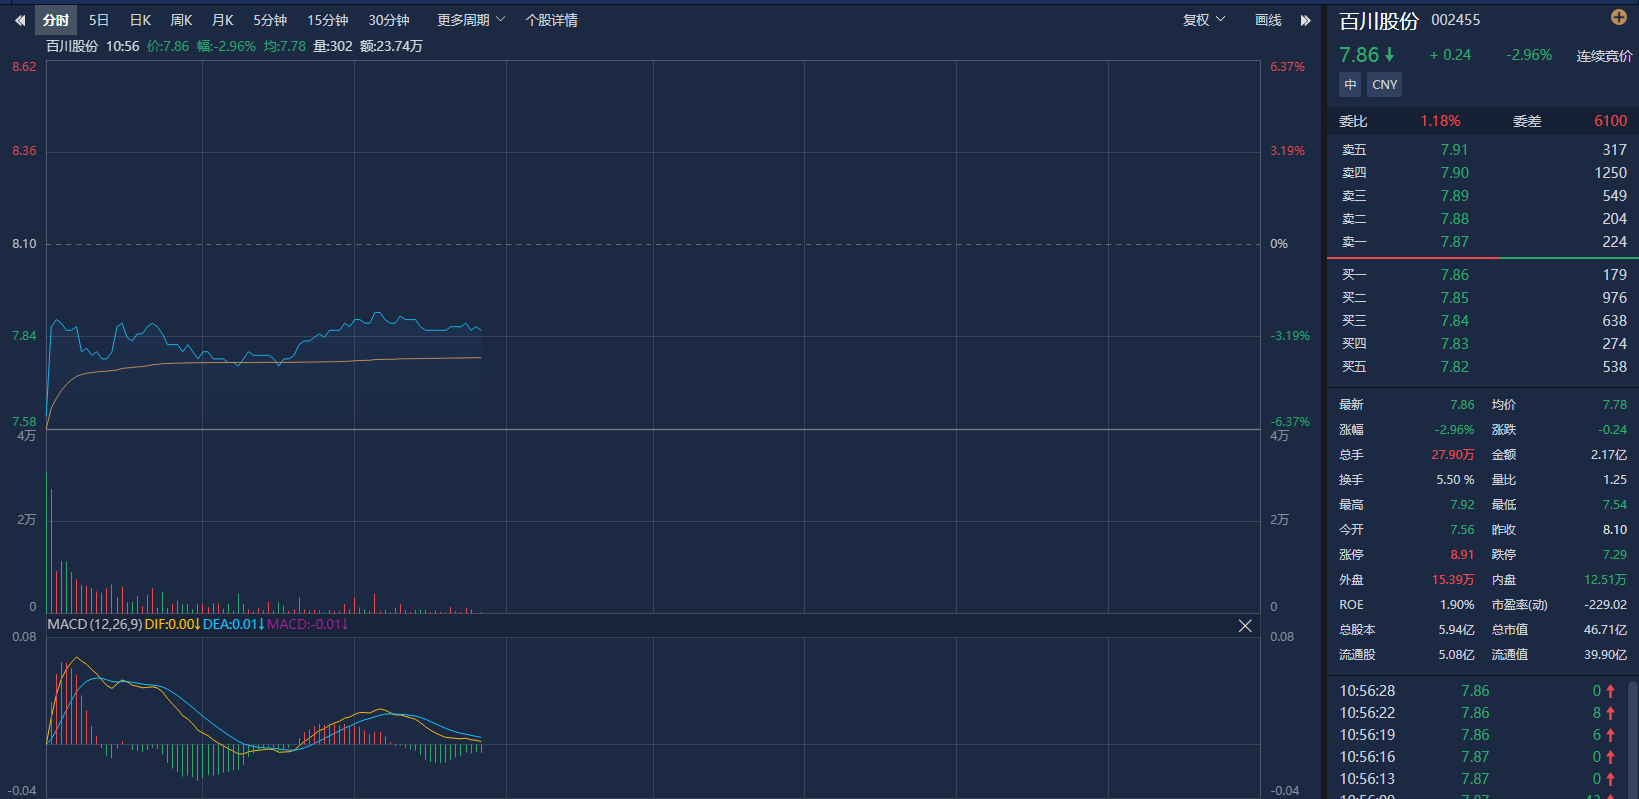This screenshot has width=1639, height=799.
Task: Add stock to watchlist with plus icon
Action: (1618, 17)
